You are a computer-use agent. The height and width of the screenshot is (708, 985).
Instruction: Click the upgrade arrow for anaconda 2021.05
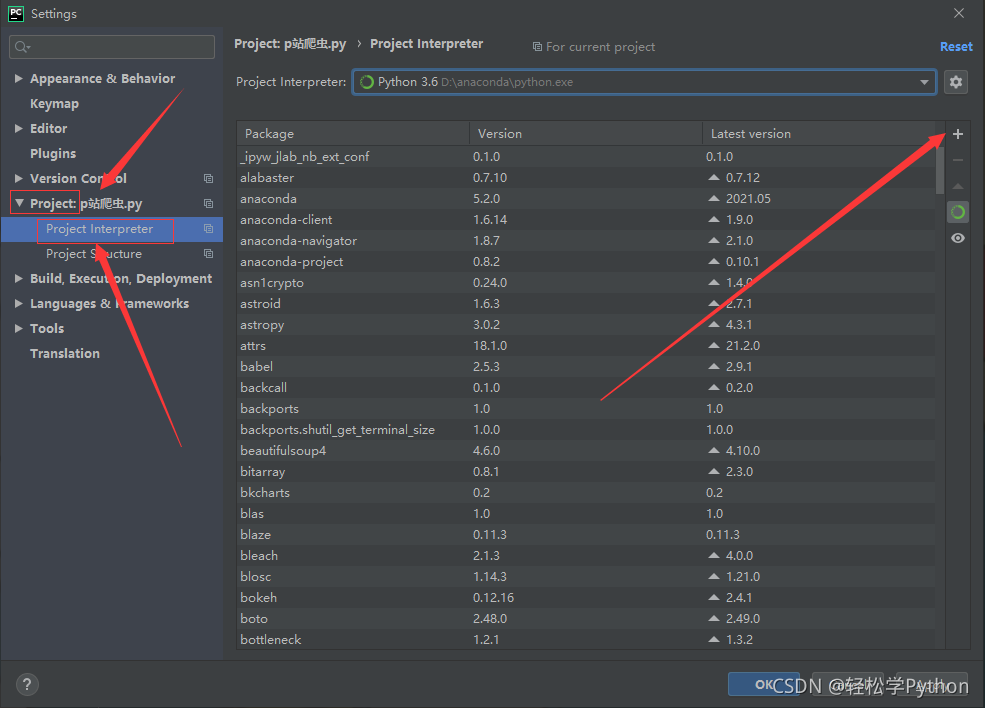click(x=714, y=199)
